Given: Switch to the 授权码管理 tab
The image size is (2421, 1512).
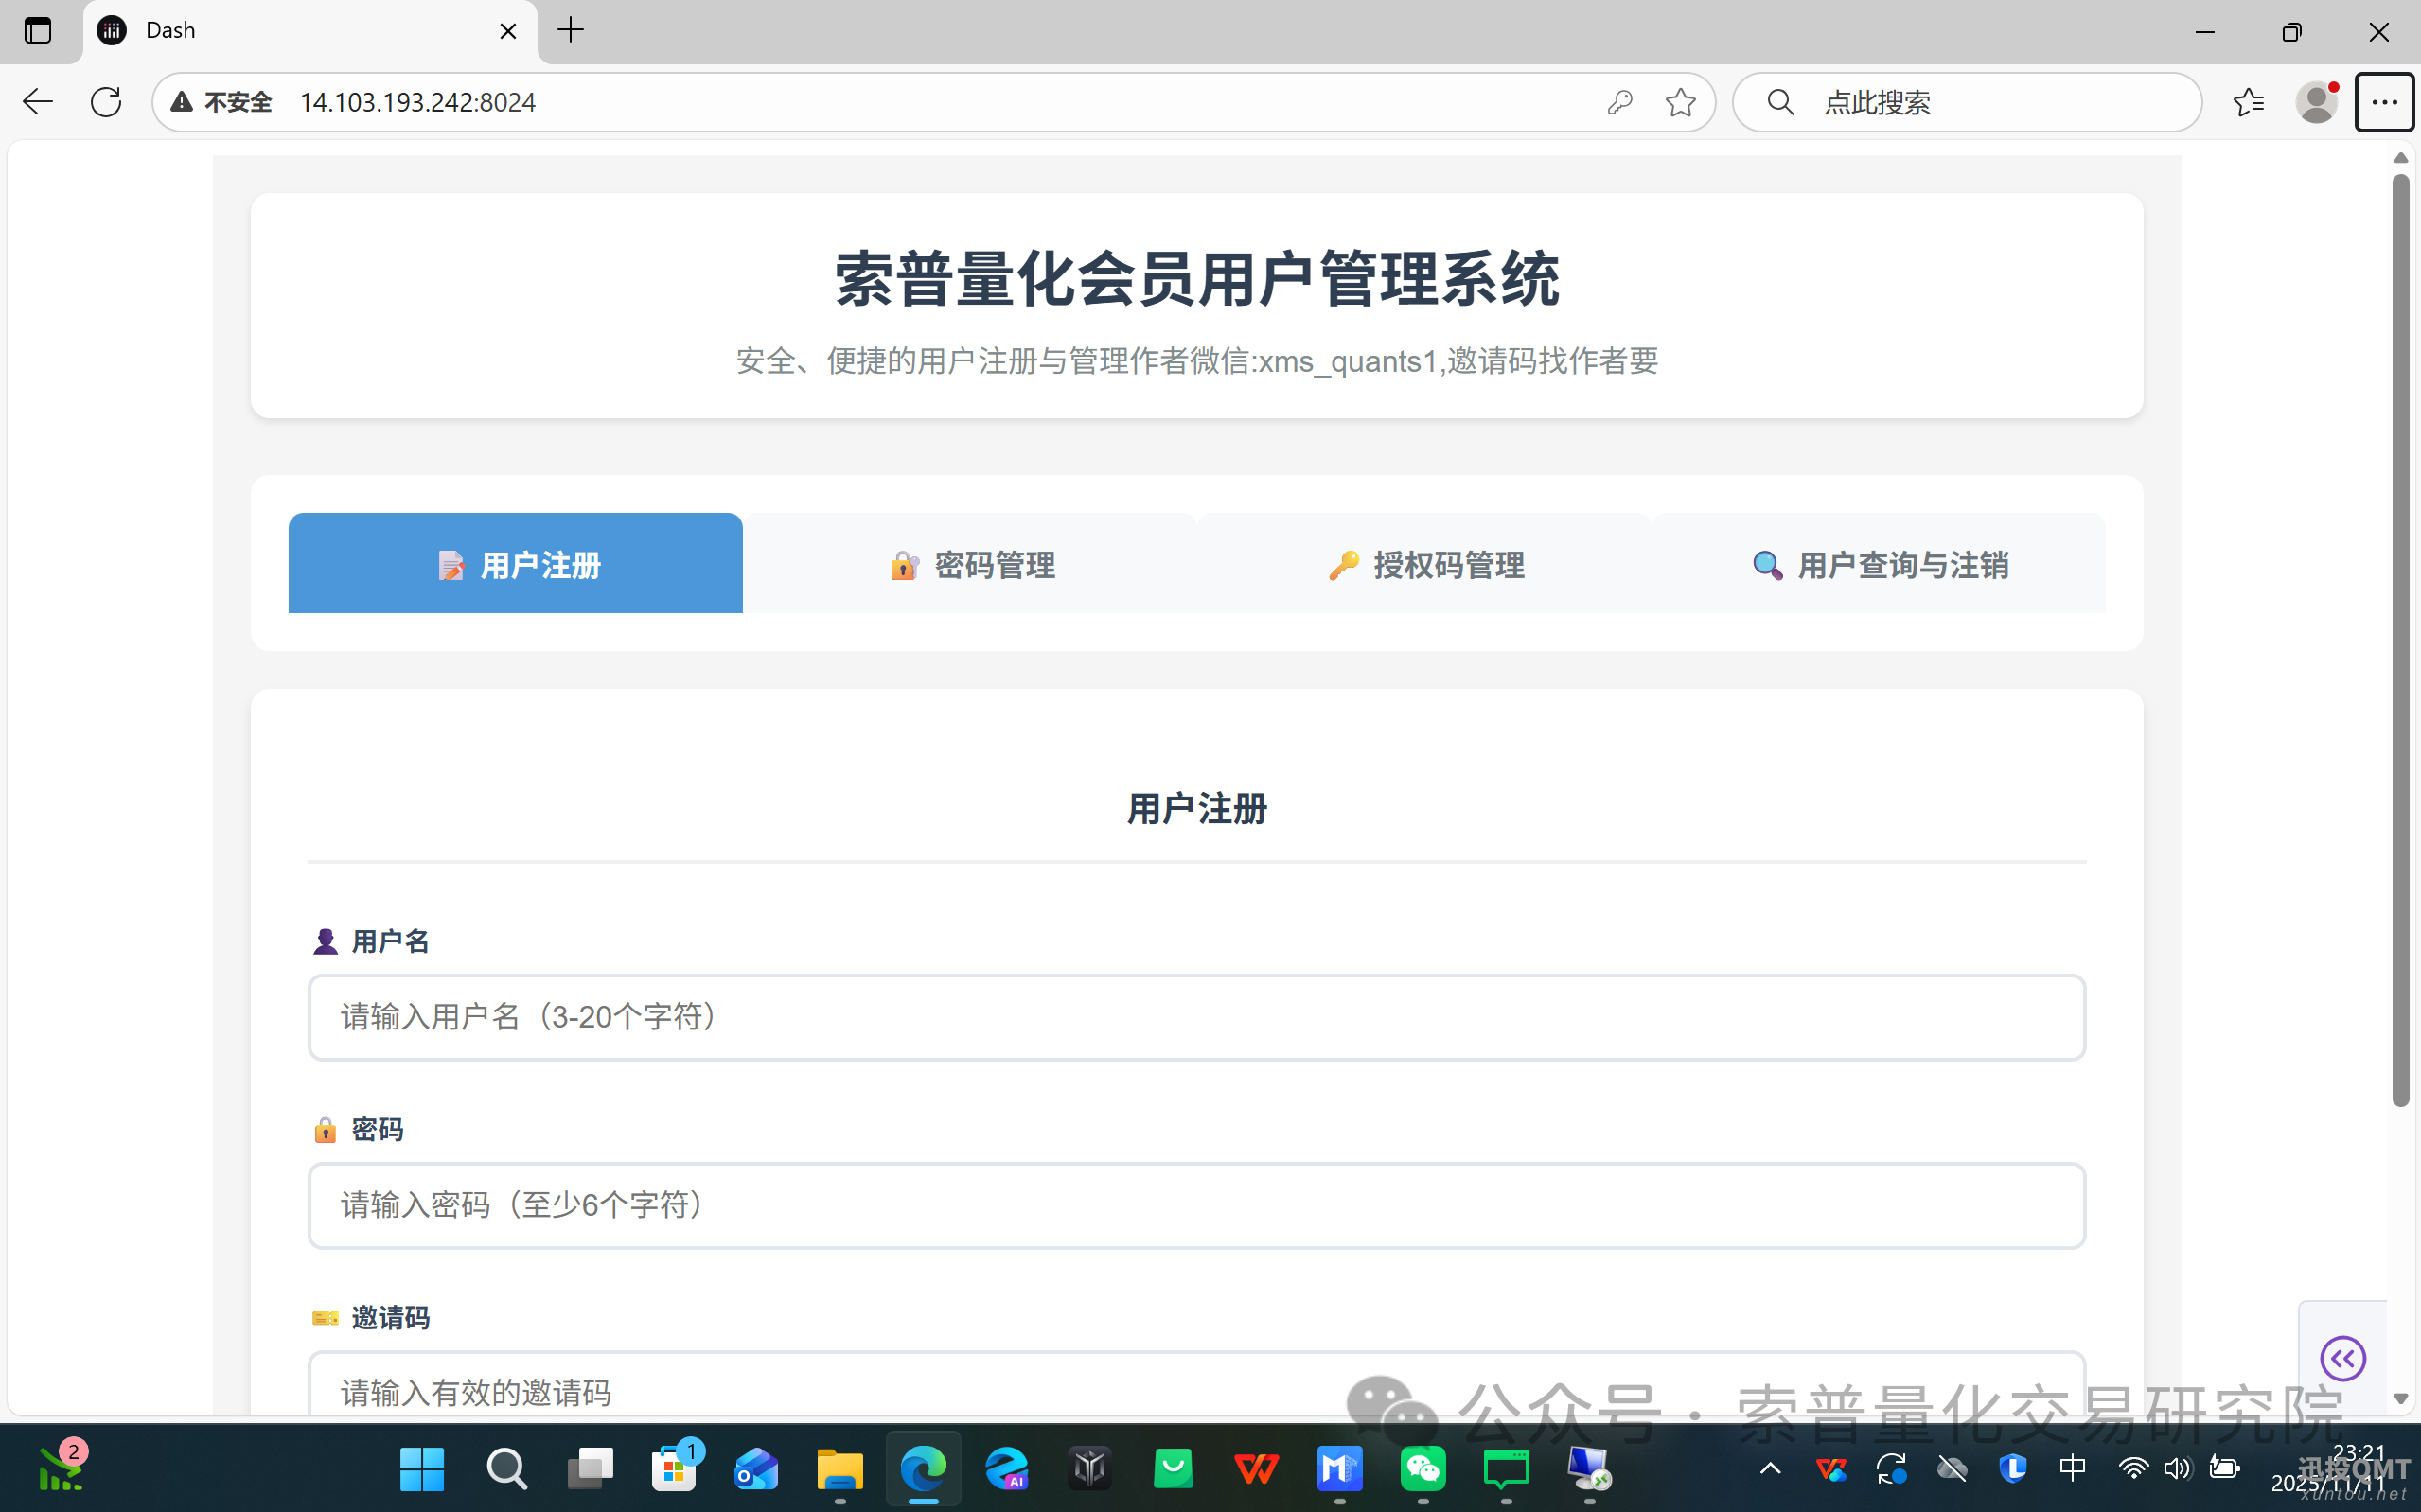Looking at the screenshot, I should pos(1424,564).
